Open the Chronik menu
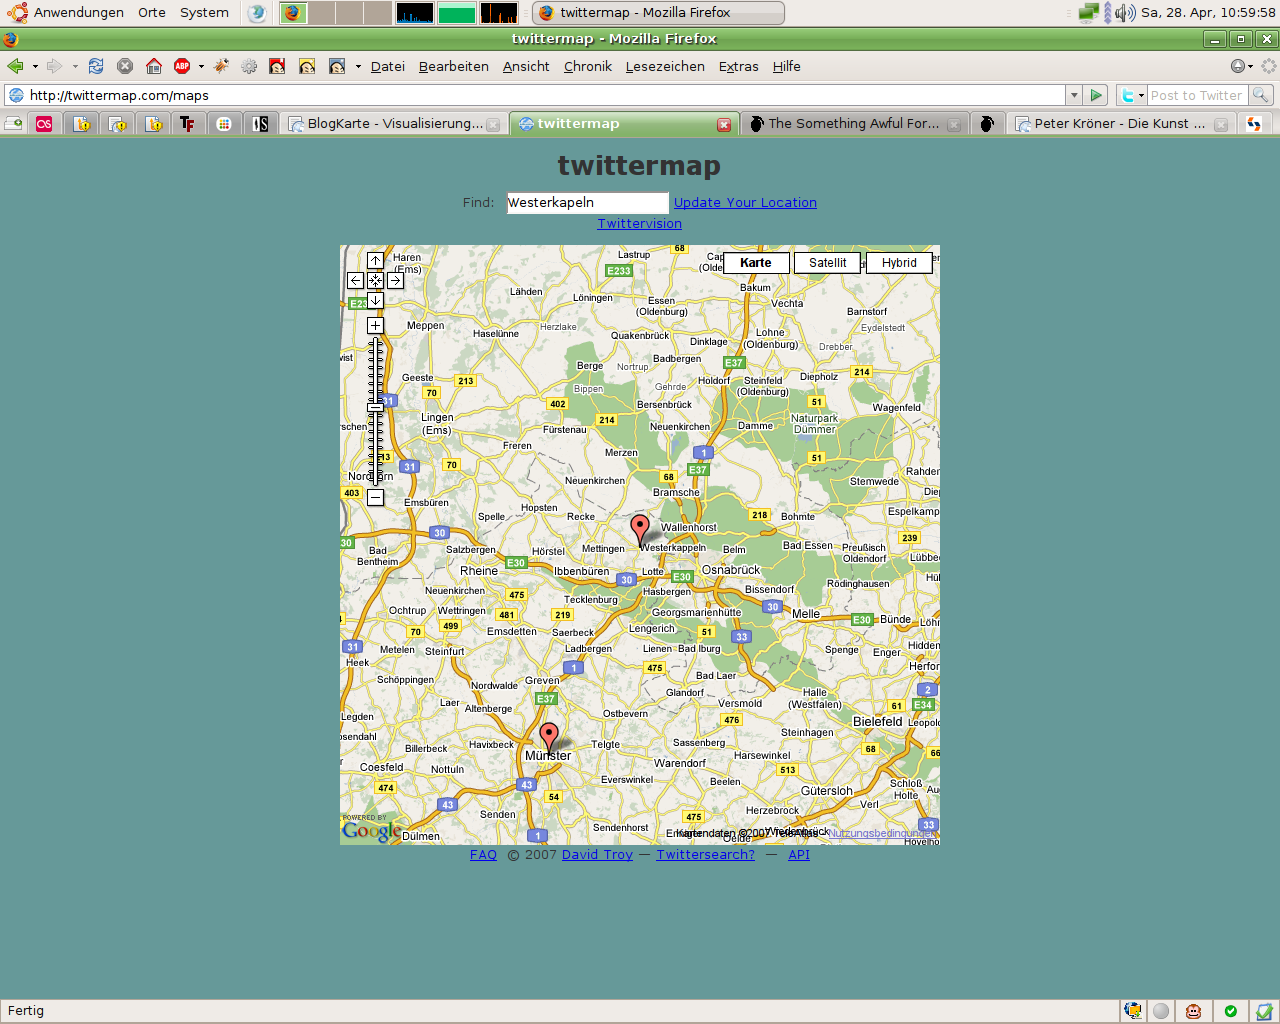1280x1024 pixels. coord(588,66)
